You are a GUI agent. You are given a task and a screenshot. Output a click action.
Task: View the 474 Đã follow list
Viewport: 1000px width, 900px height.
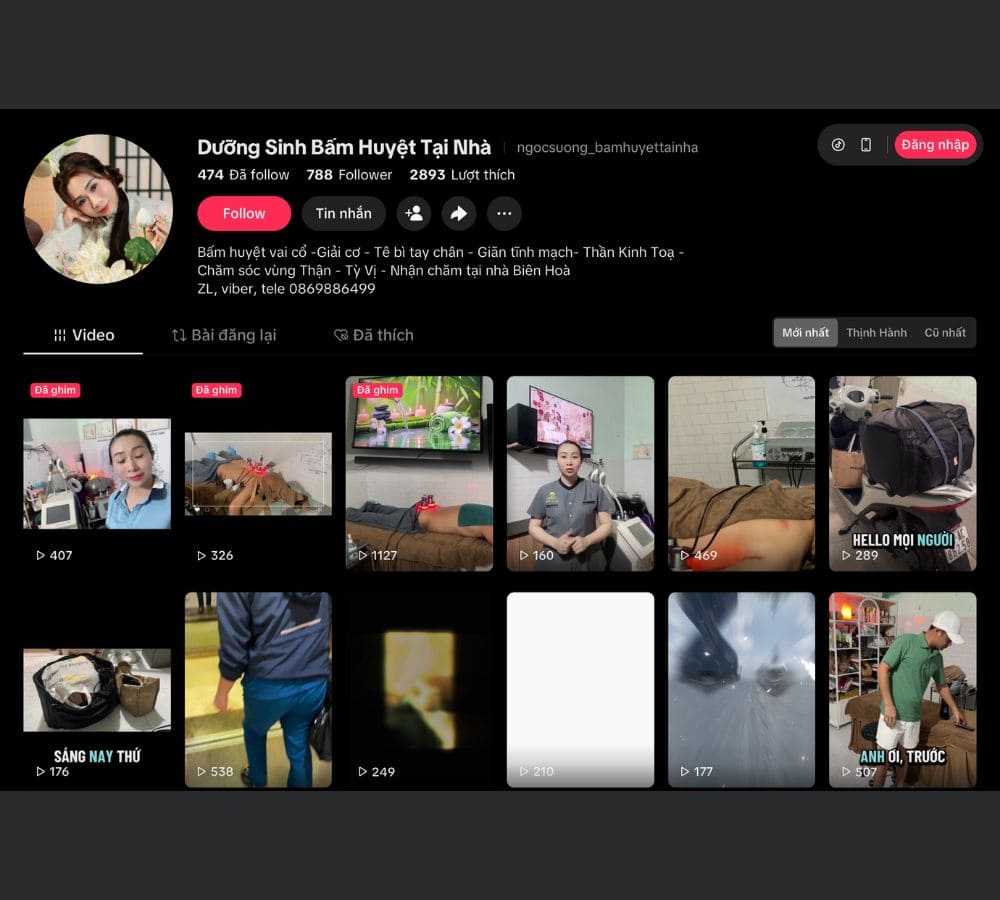click(x=243, y=175)
